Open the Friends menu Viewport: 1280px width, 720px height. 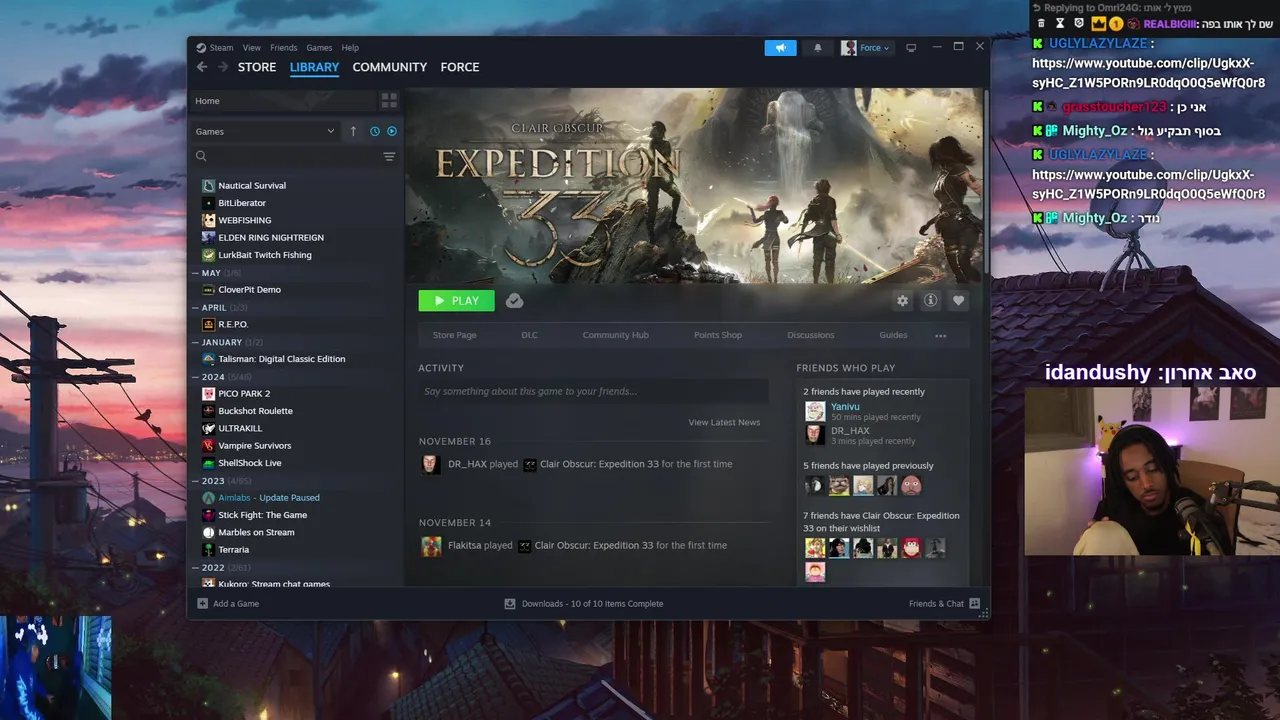click(283, 47)
